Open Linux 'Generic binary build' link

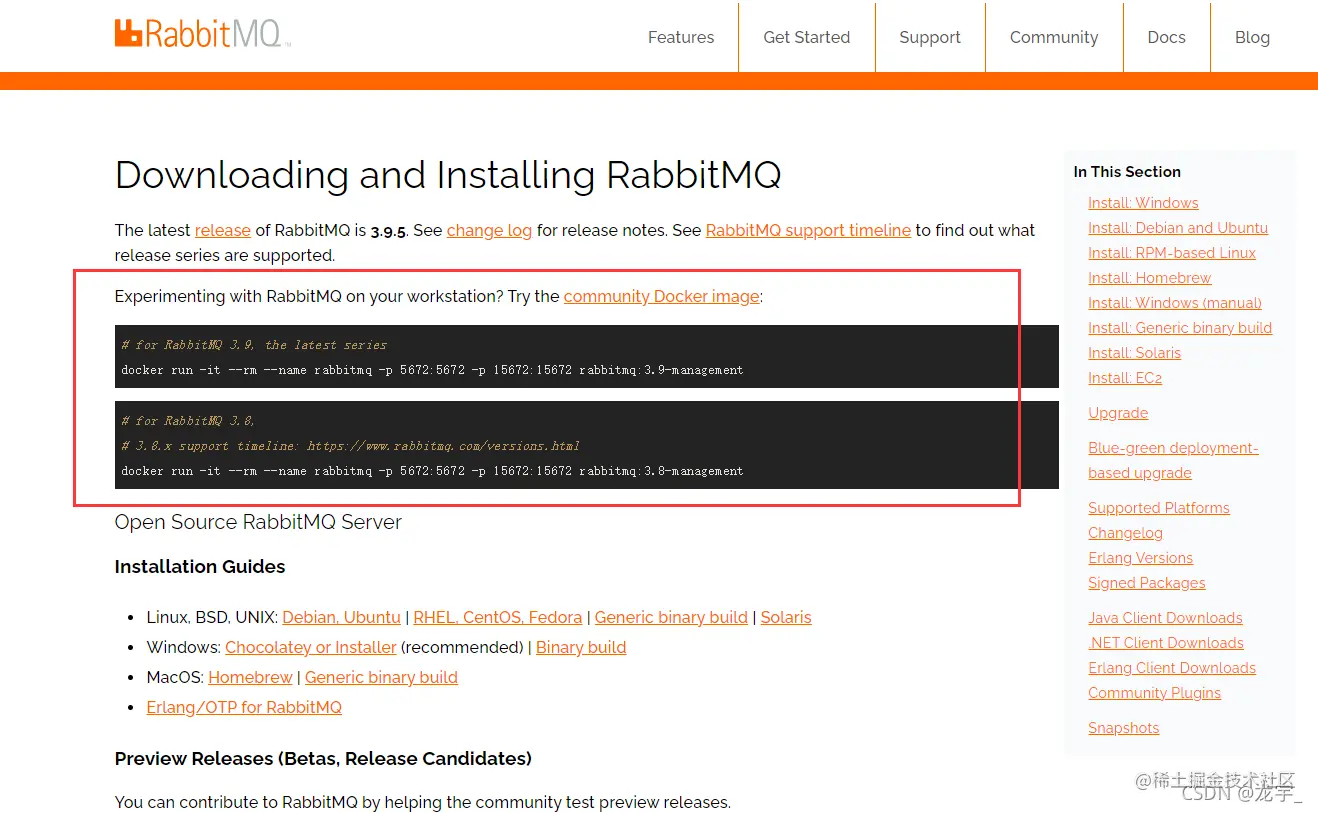(671, 617)
